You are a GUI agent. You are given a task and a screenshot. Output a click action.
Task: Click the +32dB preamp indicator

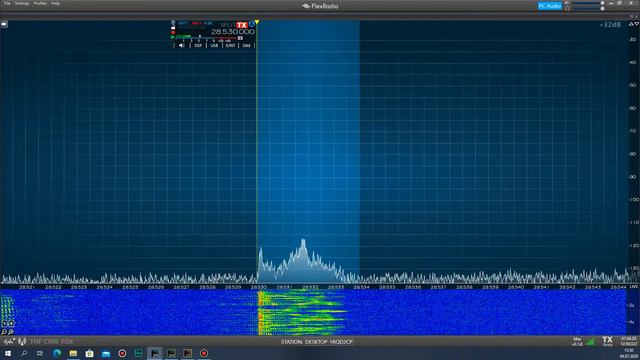610,25
